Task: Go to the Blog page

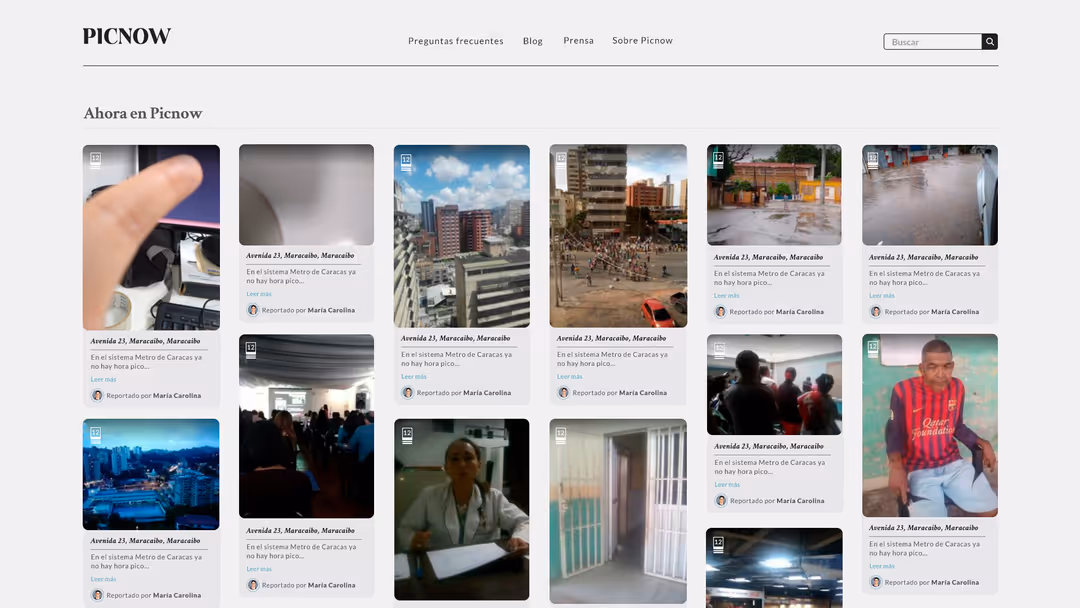Action: (533, 41)
